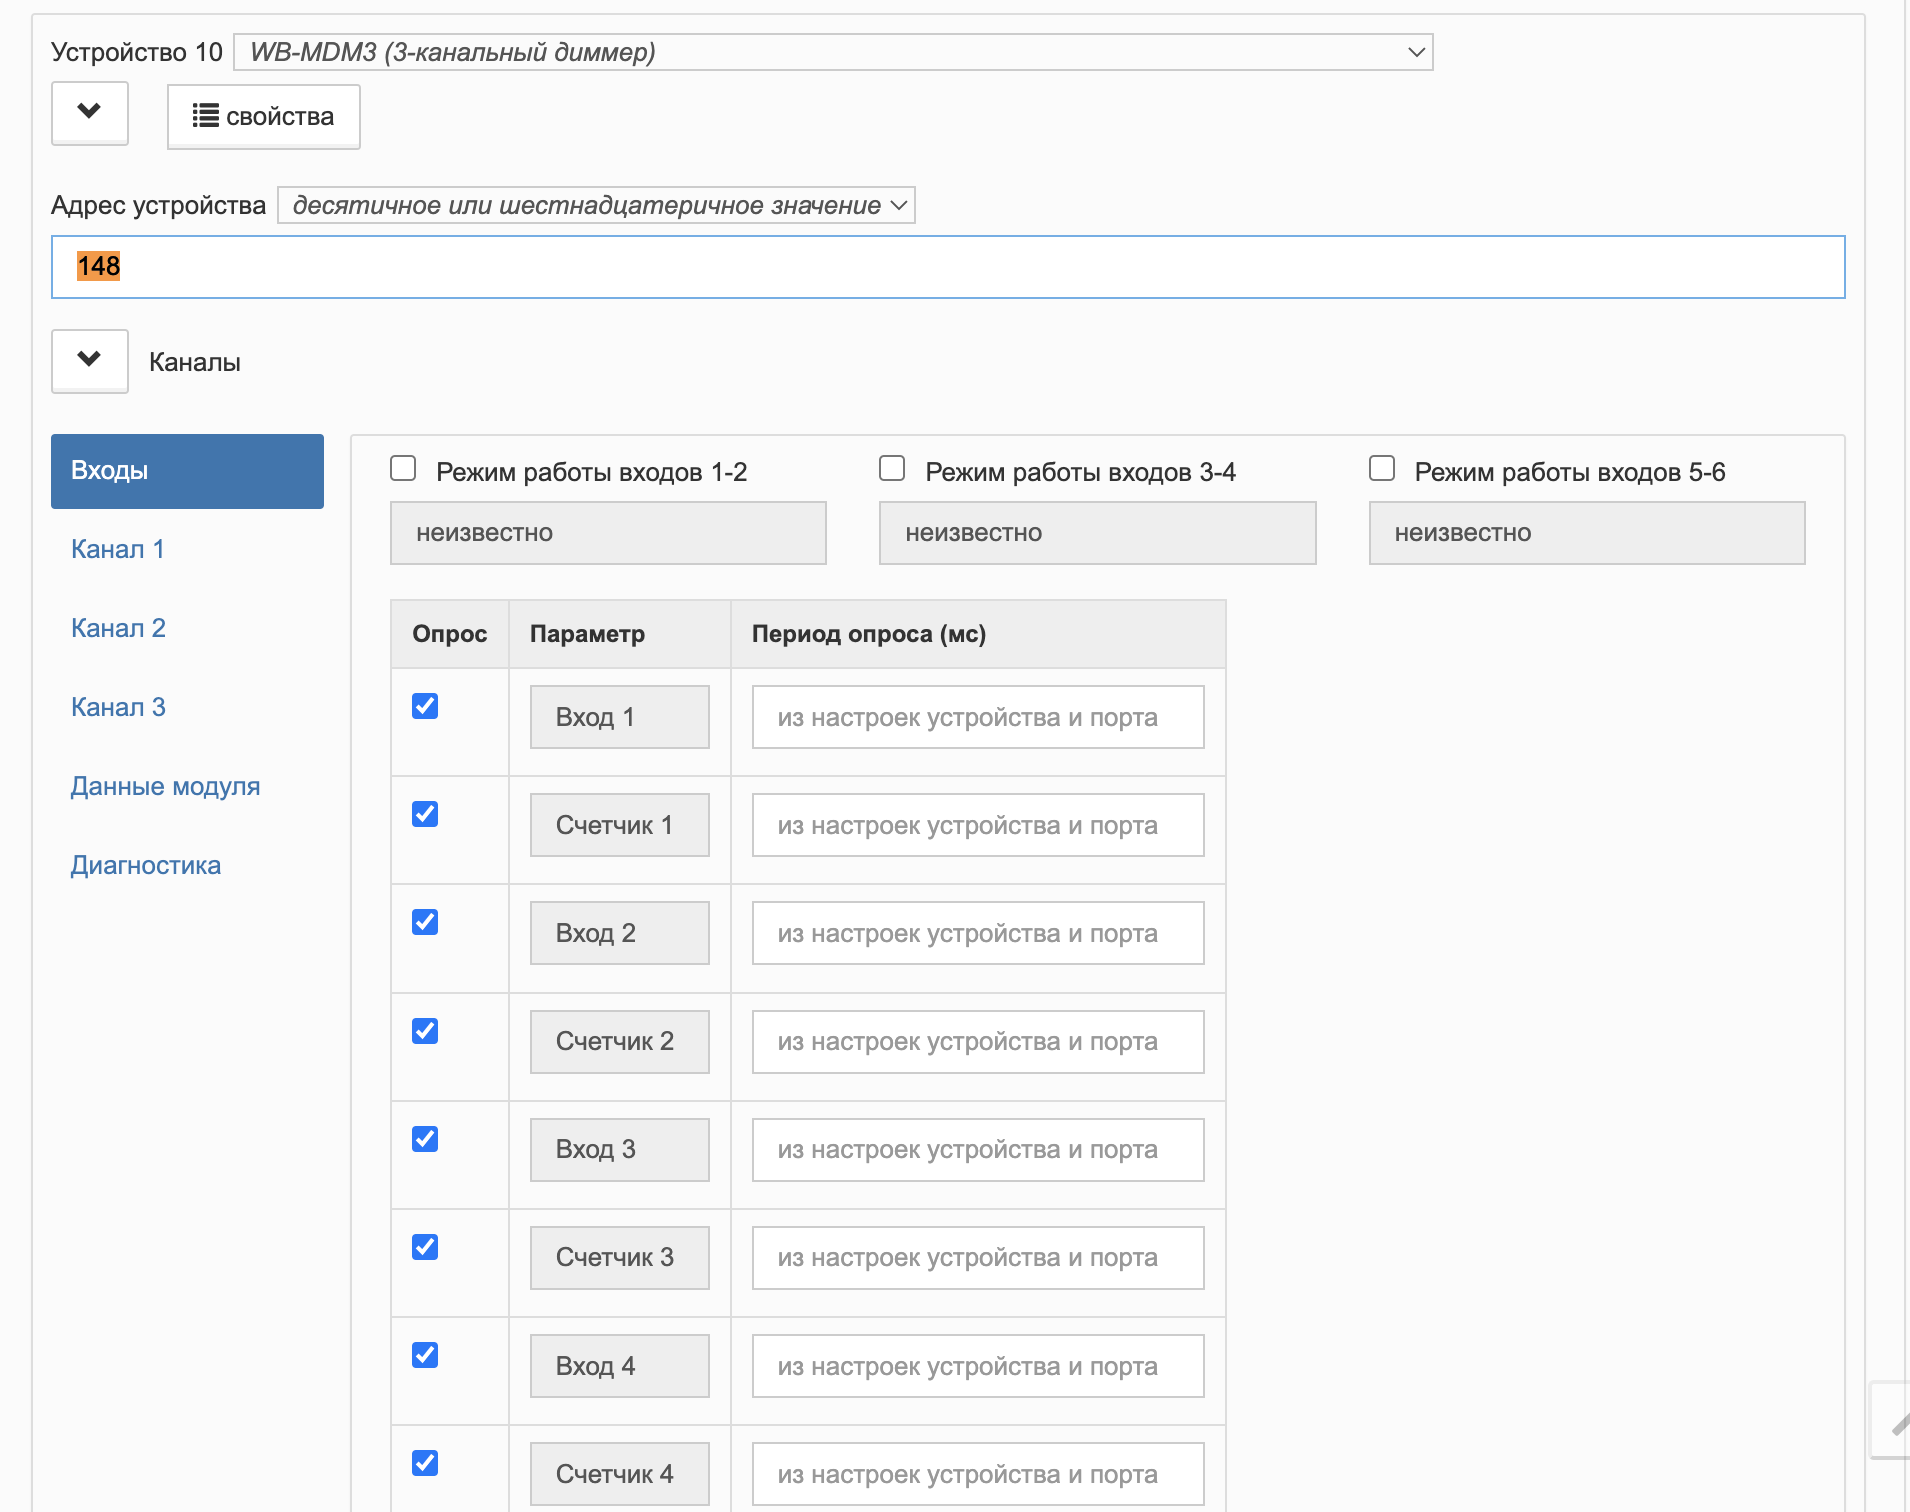Open the address format dropdown
The width and height of the screenshot is (1910, 1512).
click(596, 205)
